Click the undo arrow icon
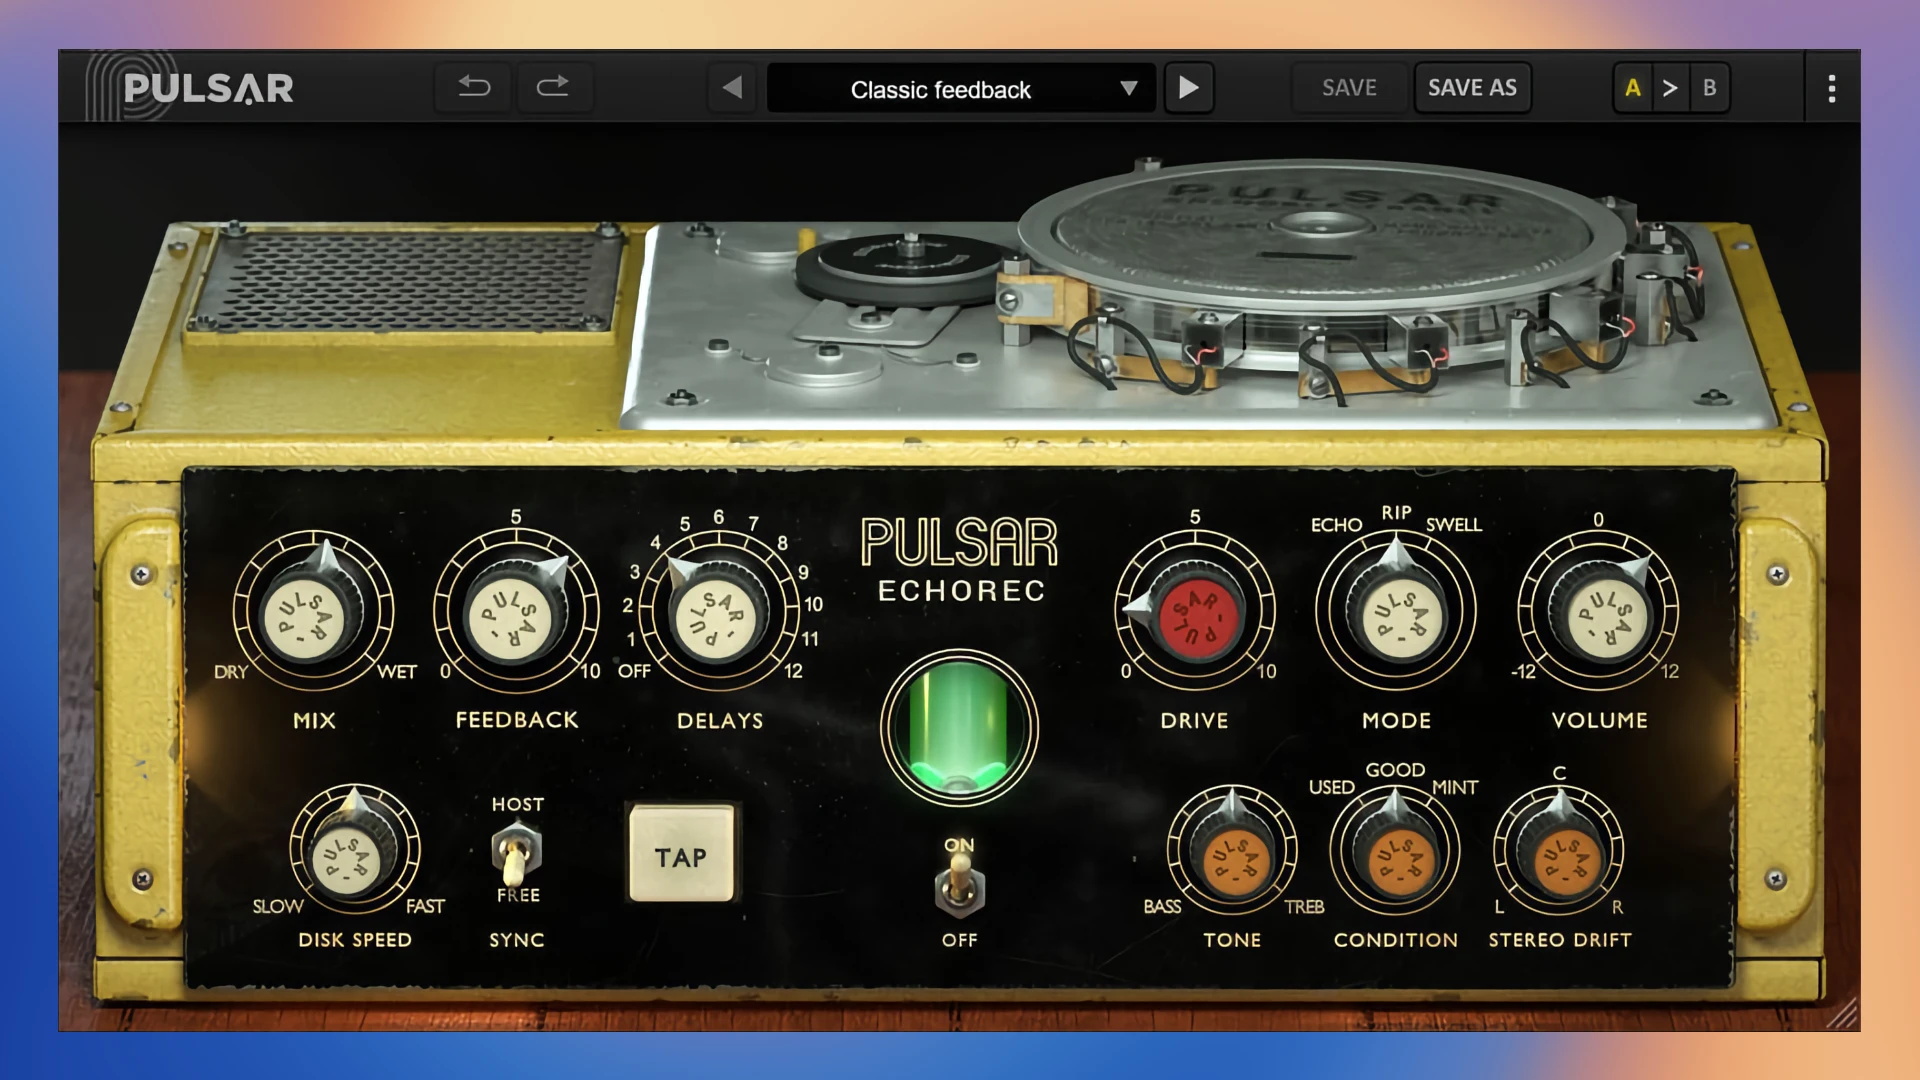 click(x=474, y=88)
